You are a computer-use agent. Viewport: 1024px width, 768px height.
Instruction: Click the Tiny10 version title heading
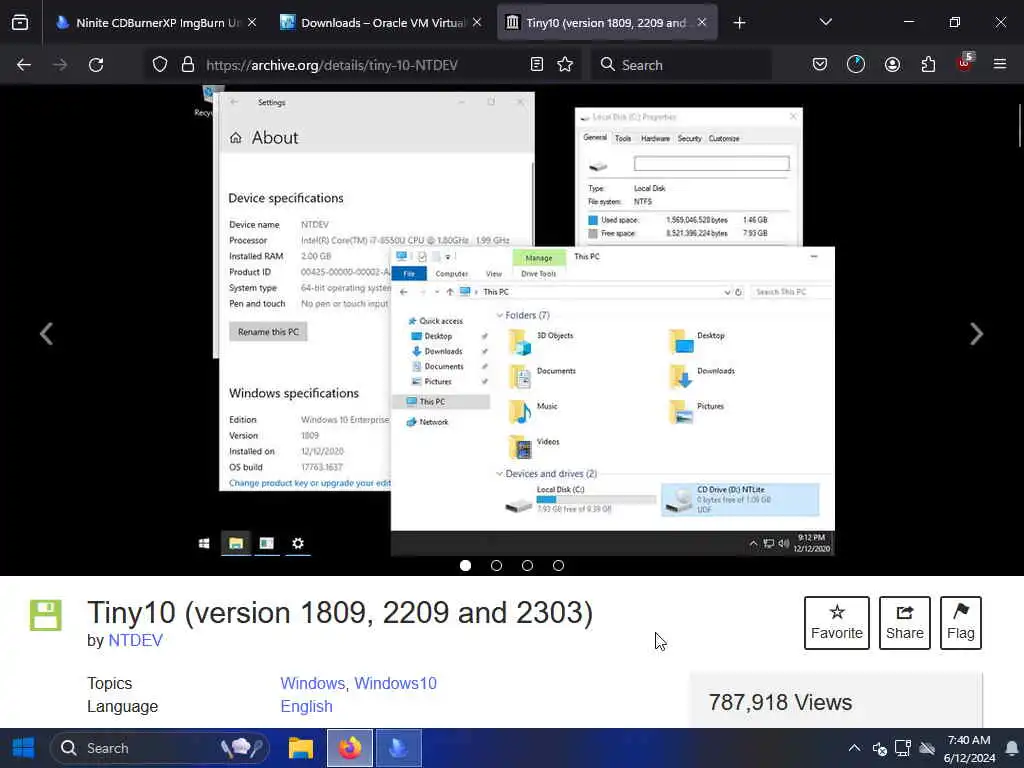tap(340, 613)
